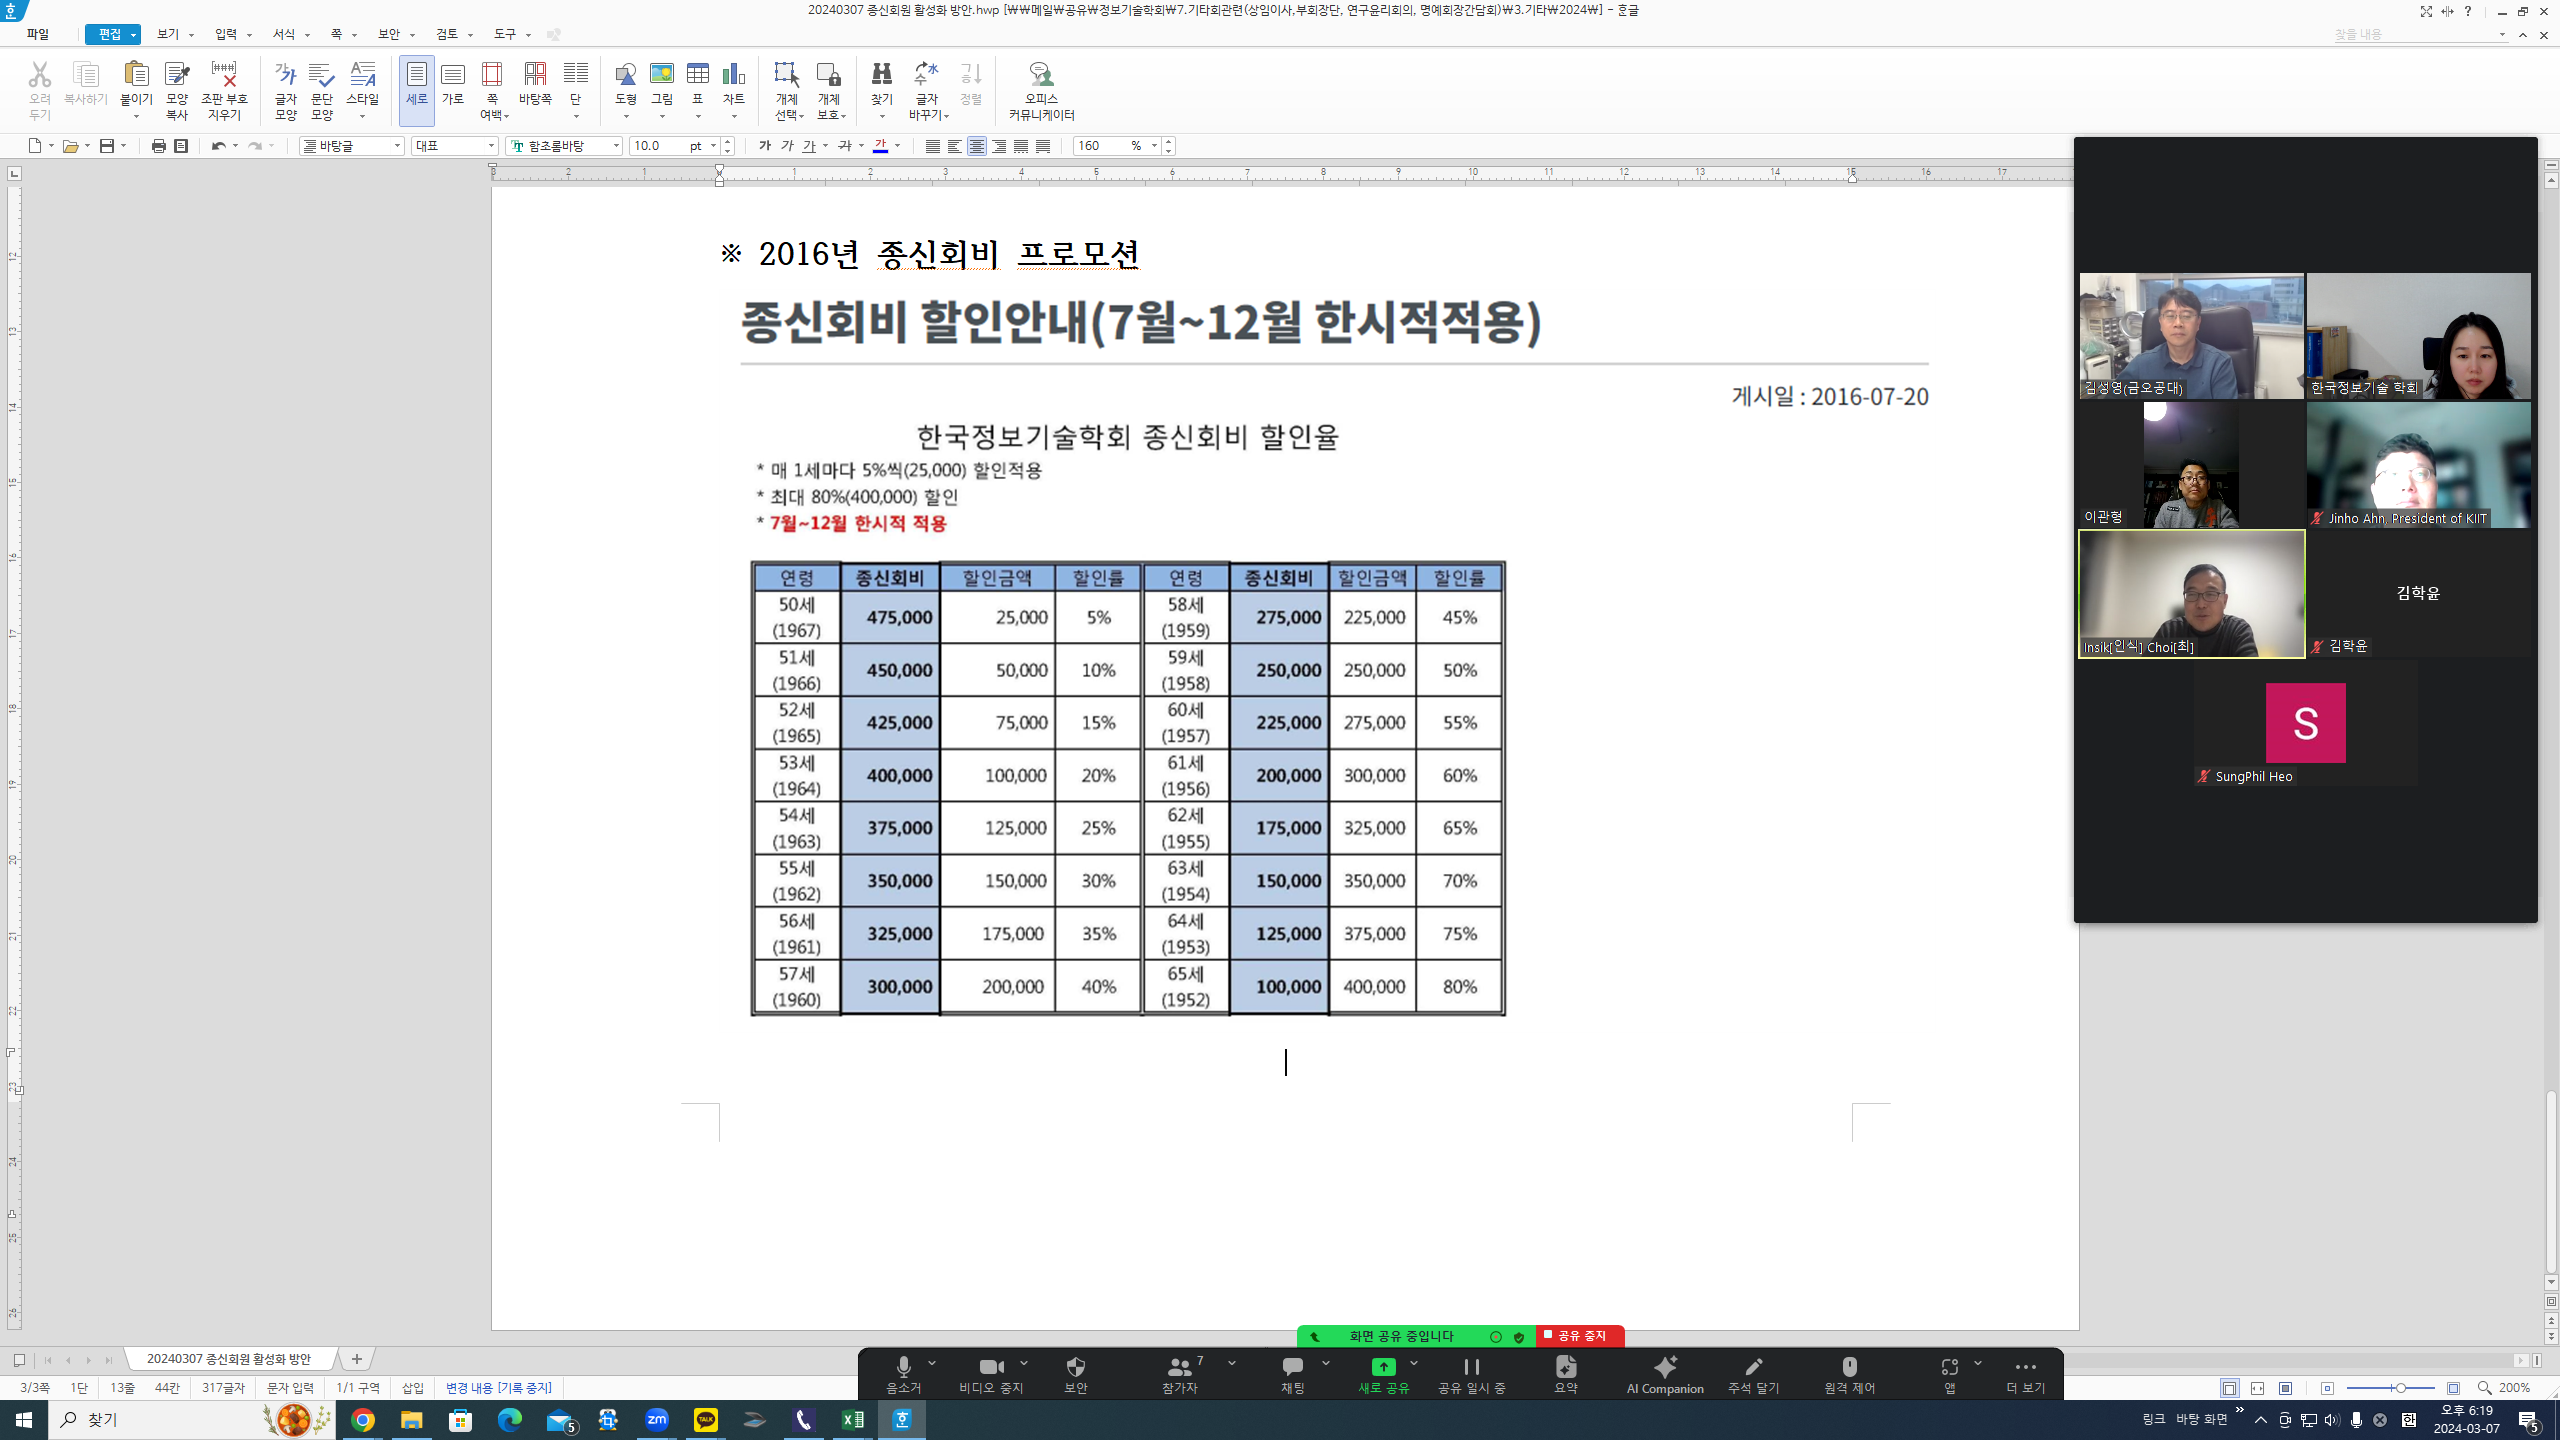Open the 서식 menu
The width and height of the screenshot is (2560, 1440).
[x=284, y=34]
